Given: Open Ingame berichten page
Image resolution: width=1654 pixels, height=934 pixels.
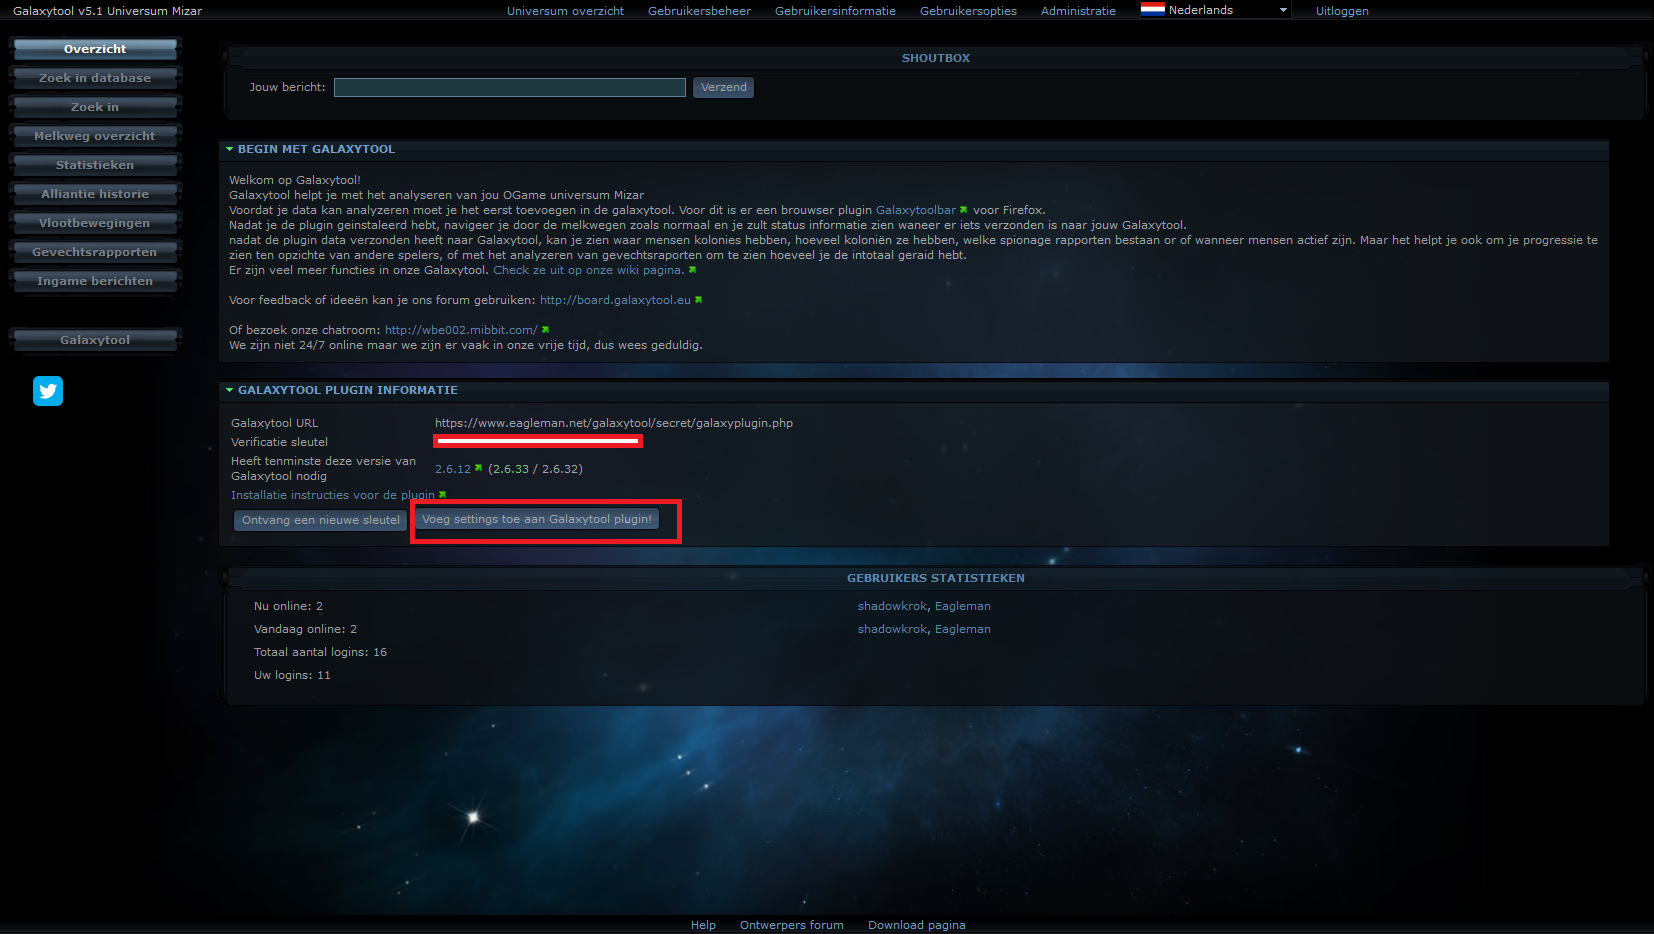Looking at the screenshot, I should (x=95, y=281).
